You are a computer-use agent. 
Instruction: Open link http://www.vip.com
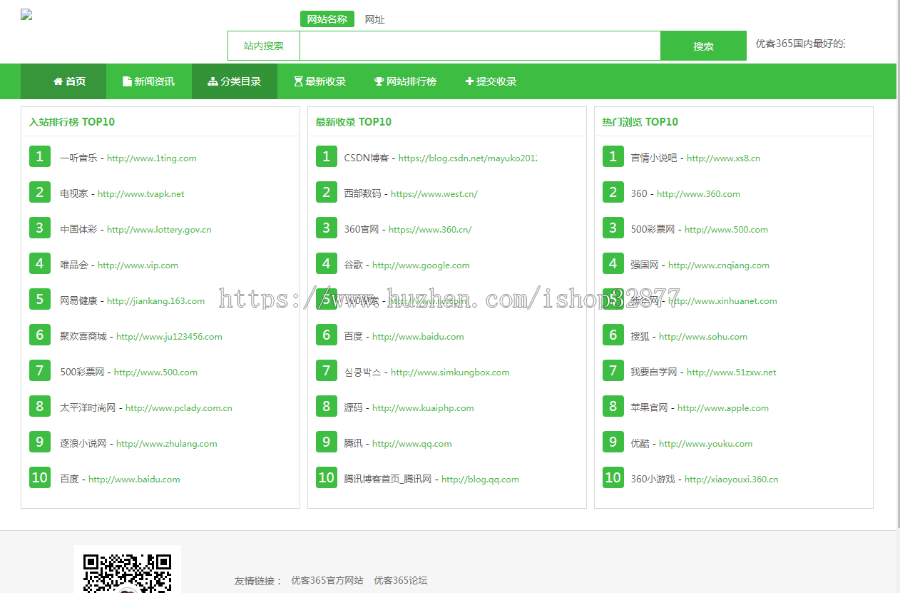138,265
